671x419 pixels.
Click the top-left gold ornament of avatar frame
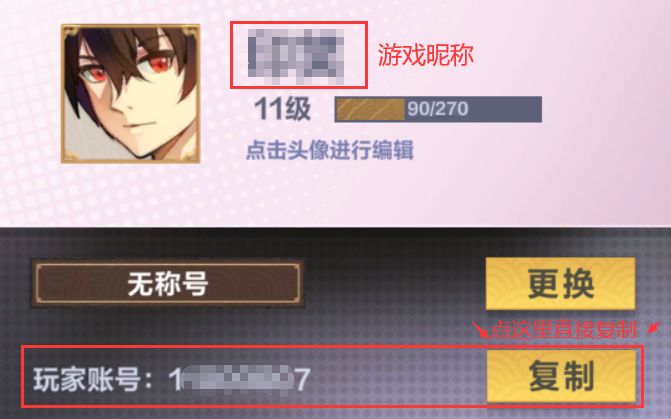tap(71, 33)
